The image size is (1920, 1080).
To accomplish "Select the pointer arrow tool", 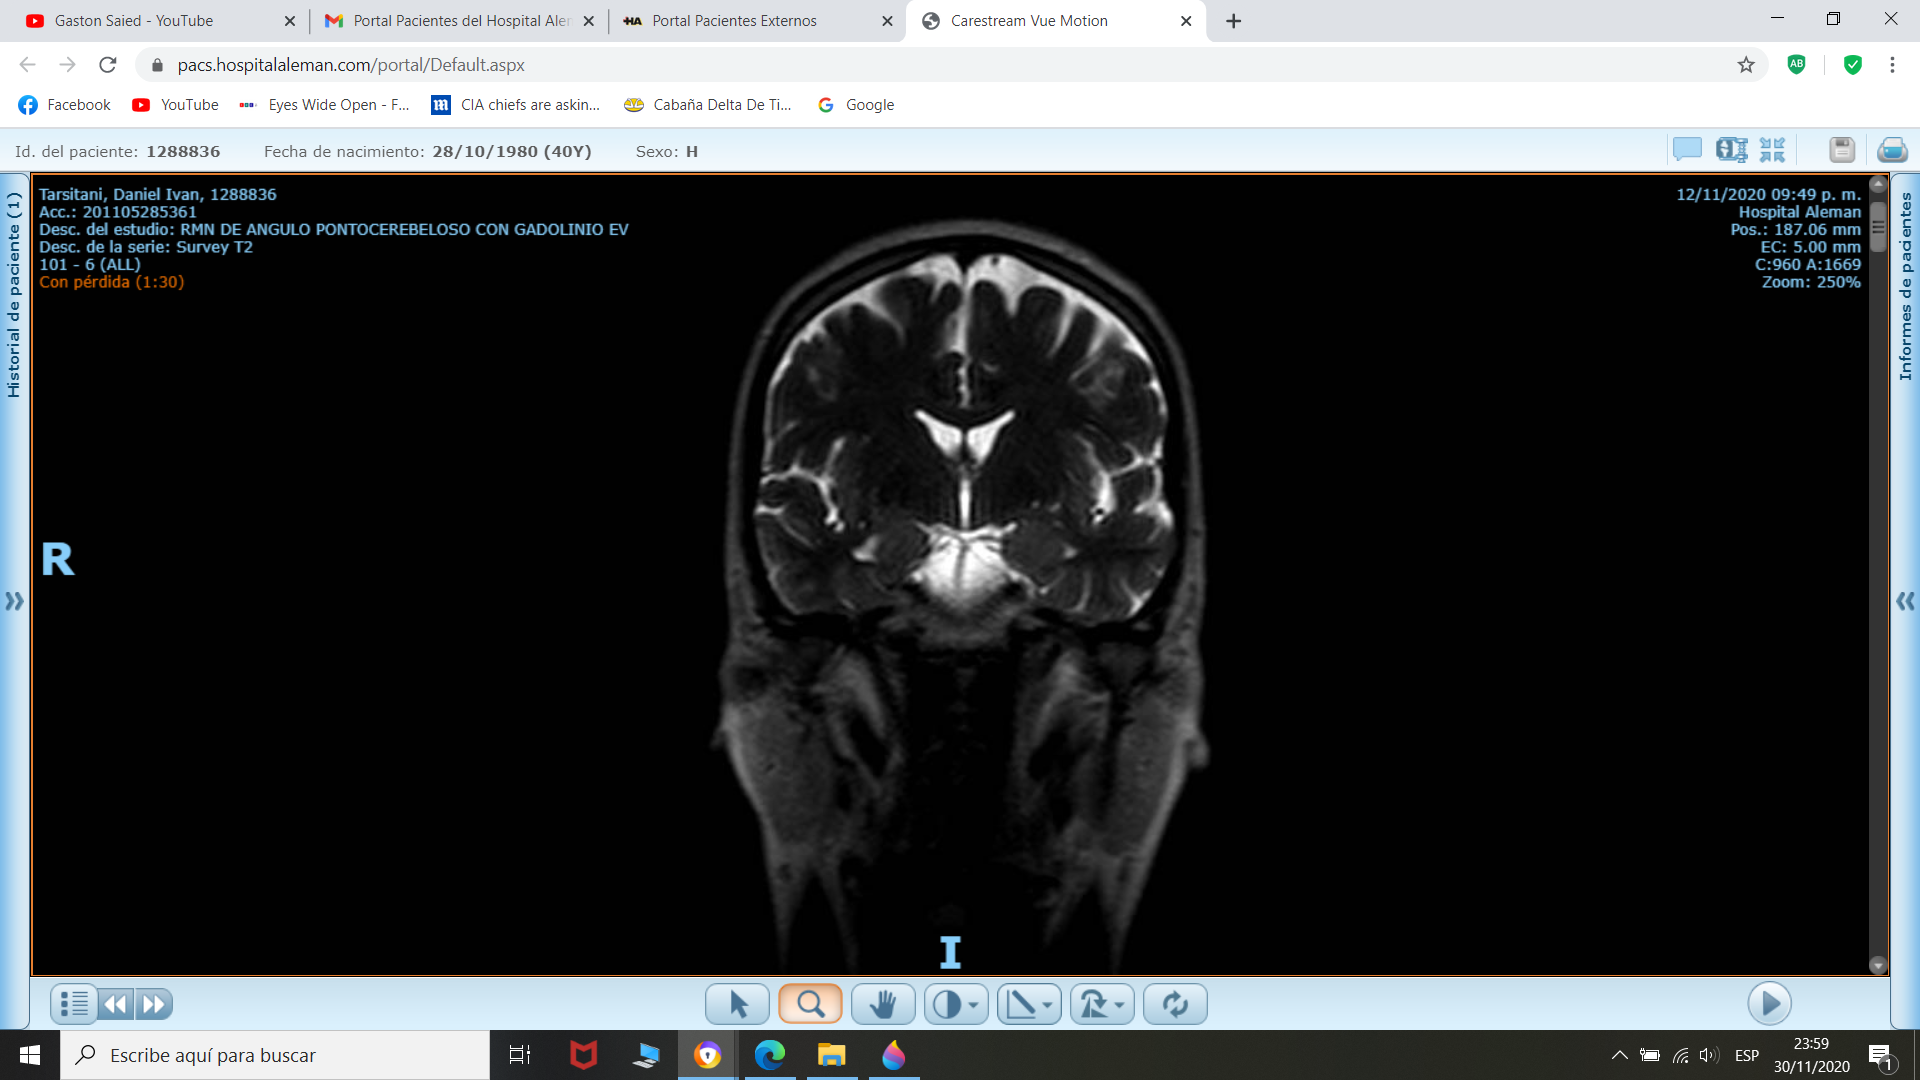I will (x=737, y=1004).
